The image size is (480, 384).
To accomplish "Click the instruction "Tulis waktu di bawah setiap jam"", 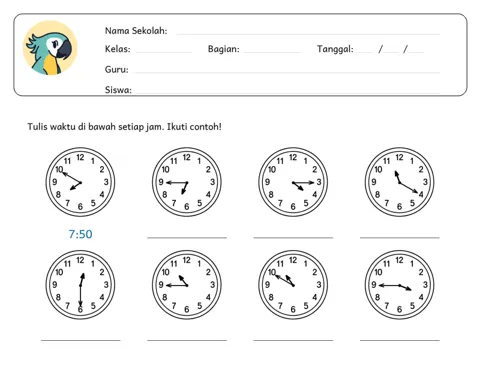I will (96, 127).
